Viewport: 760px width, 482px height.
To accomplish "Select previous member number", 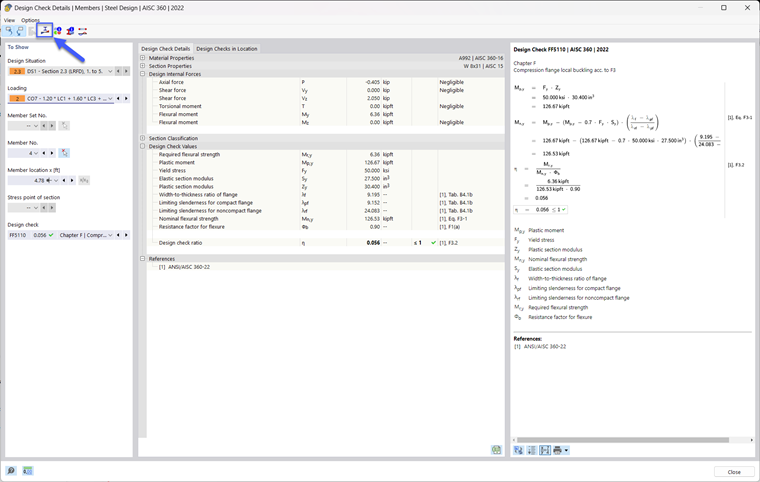I will click(44, 153).
